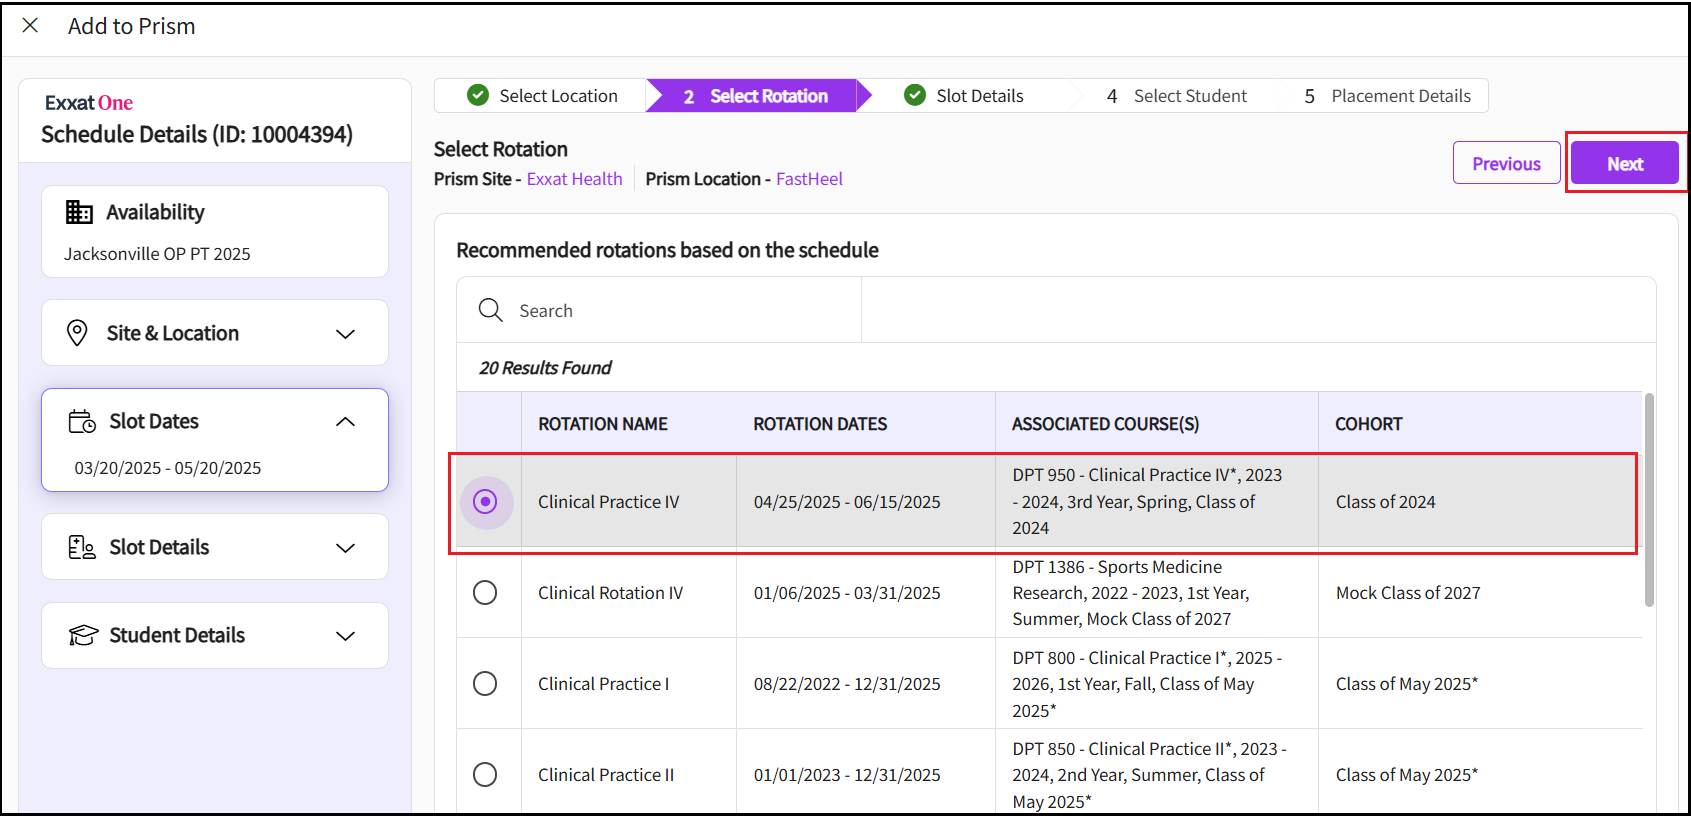1691x816 pixels.
Task: Expand the Student Details section
Action: click(345, 636)
